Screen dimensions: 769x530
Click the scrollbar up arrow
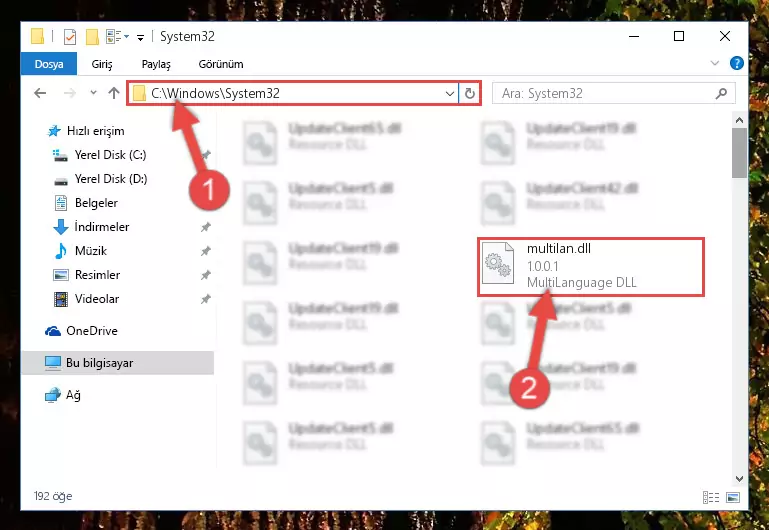(740, 120)
